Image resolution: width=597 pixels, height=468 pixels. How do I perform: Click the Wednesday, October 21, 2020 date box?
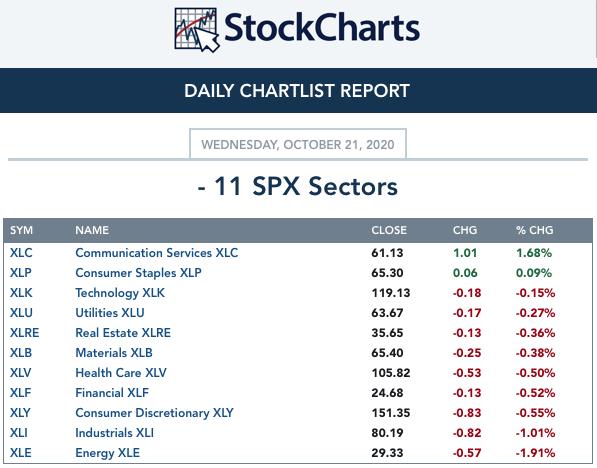tap(298, 144)
